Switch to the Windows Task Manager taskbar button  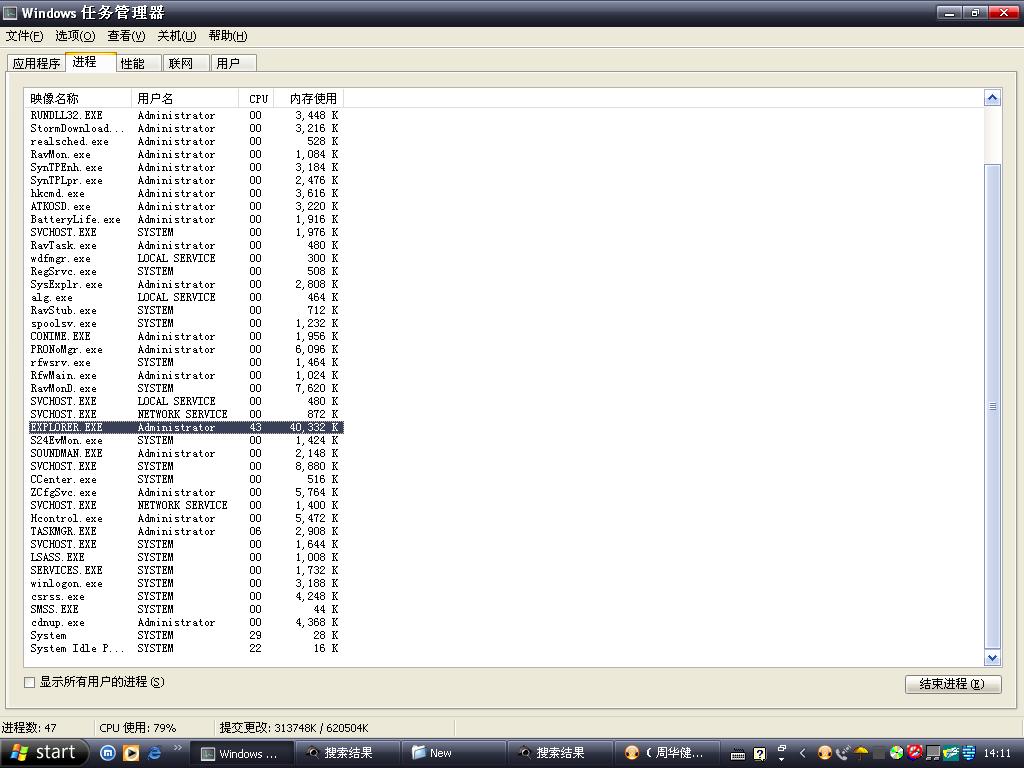[241, 754]
